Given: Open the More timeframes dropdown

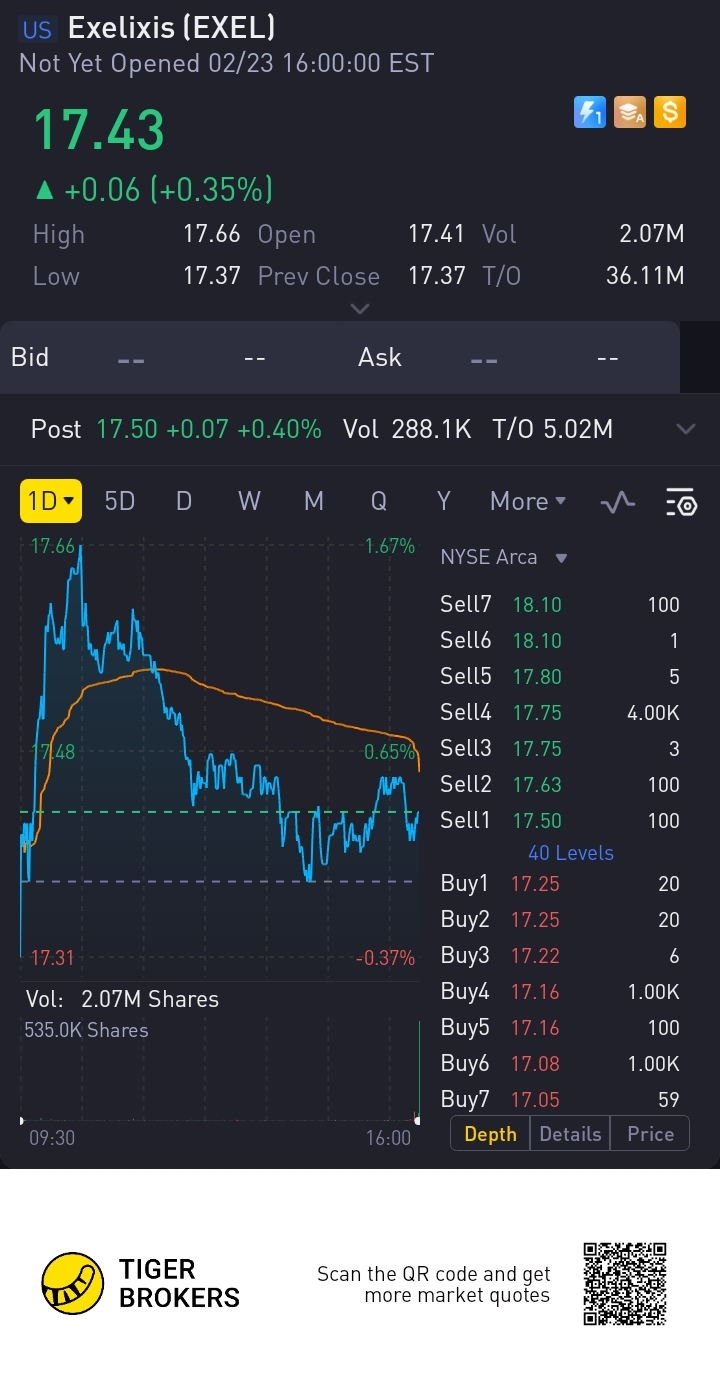Looking at the screenshot, I should [x=528, y=501].
